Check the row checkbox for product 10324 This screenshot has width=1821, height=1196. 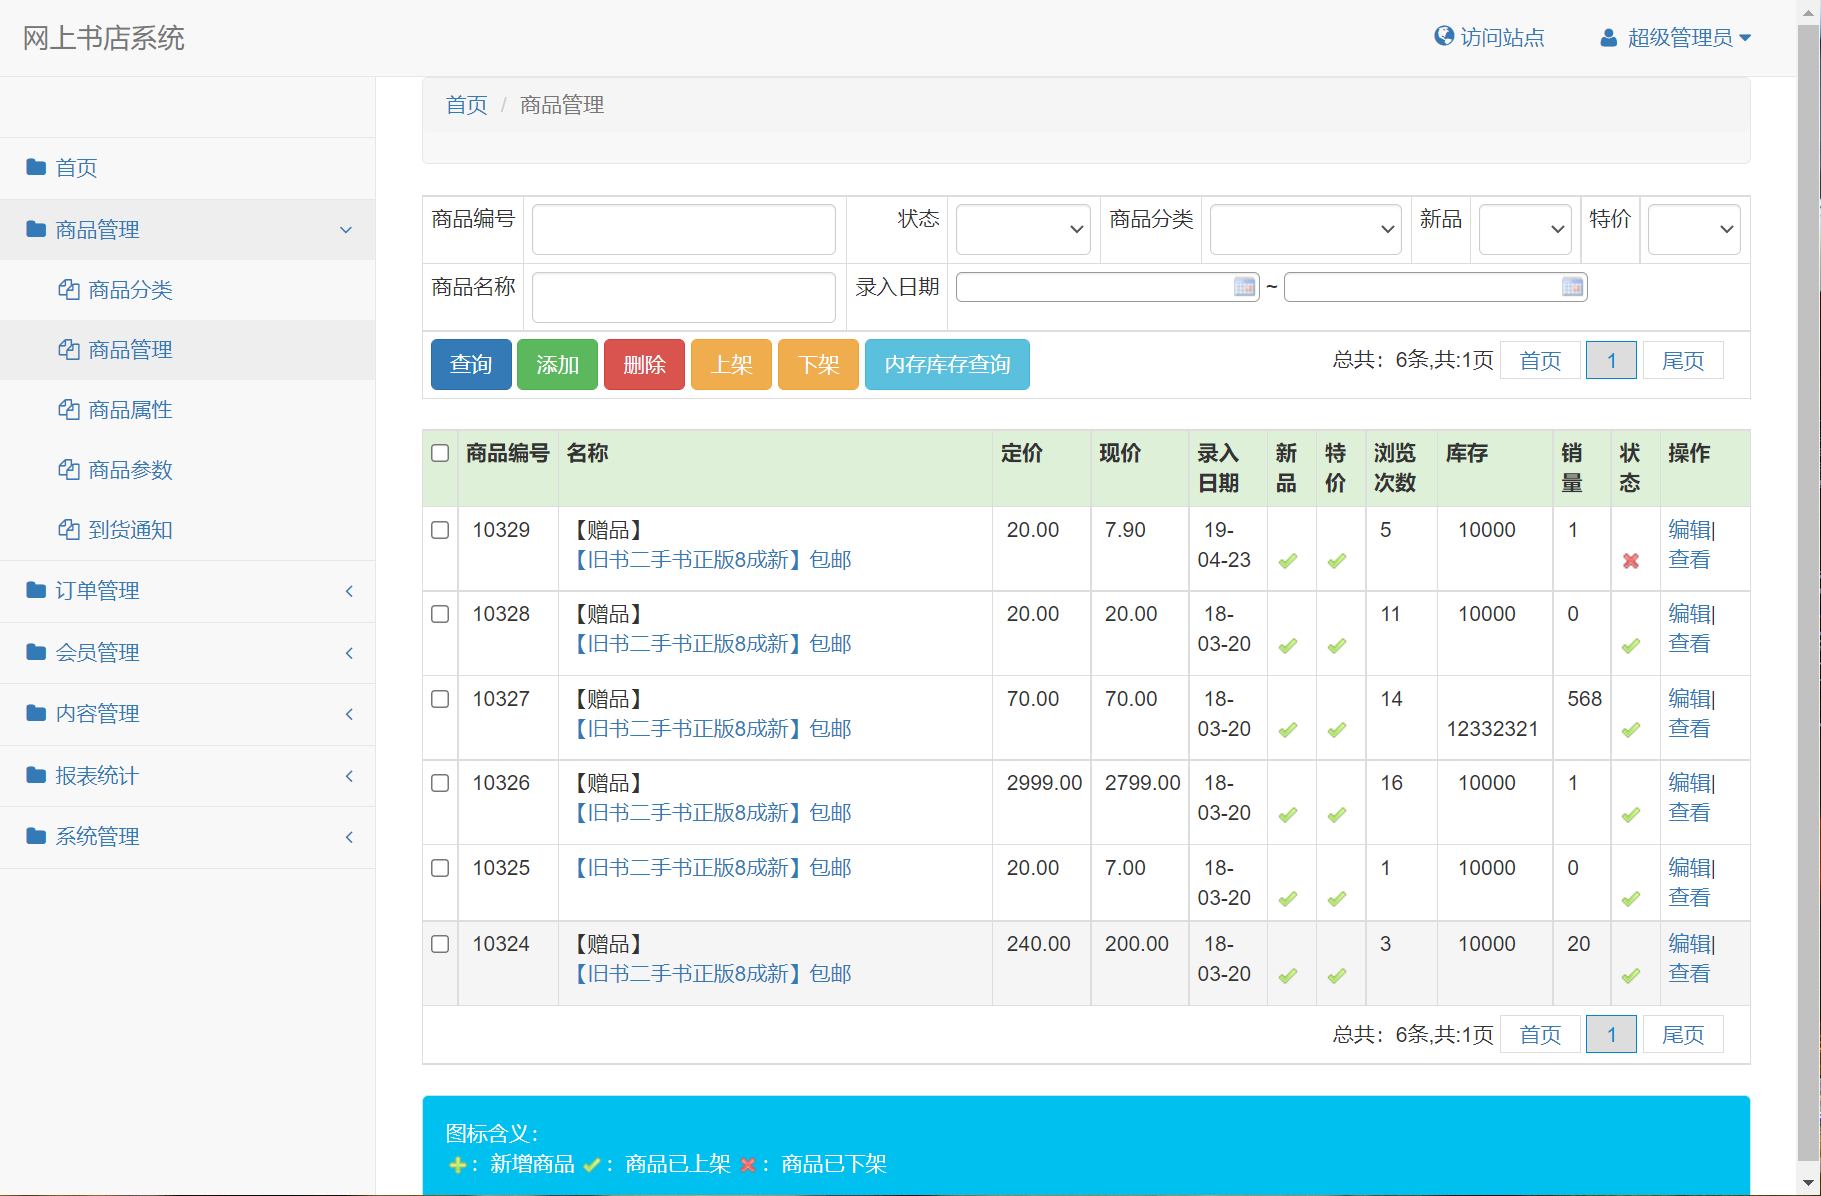click(x=440, y=944)
